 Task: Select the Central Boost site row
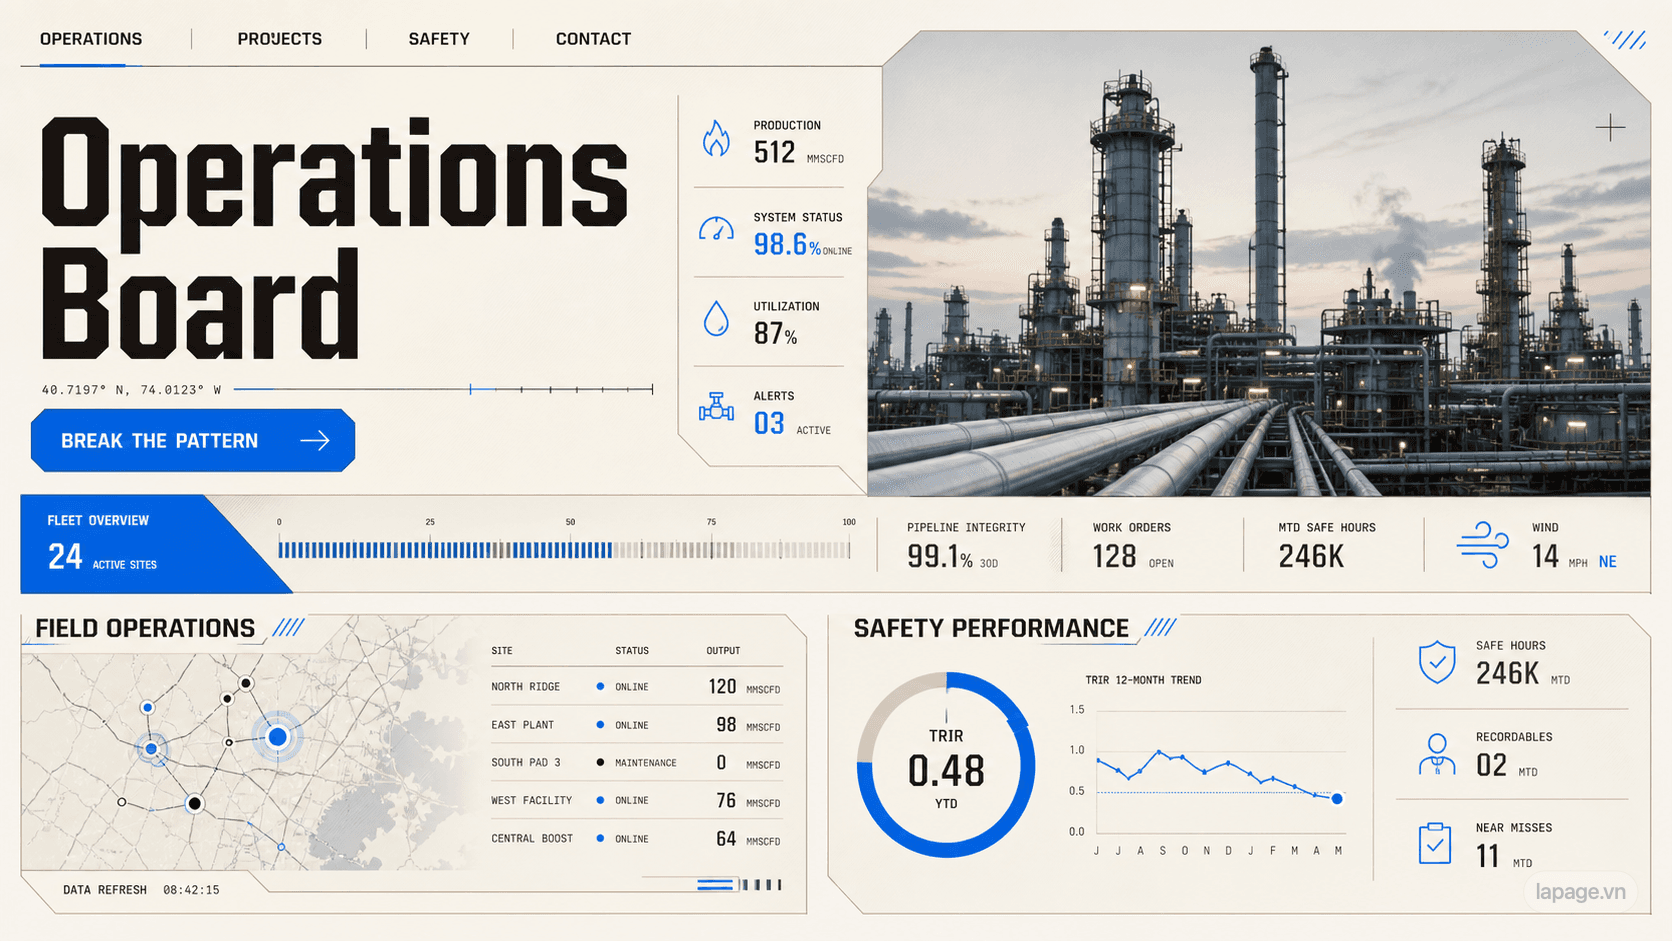tap(636, 839)
